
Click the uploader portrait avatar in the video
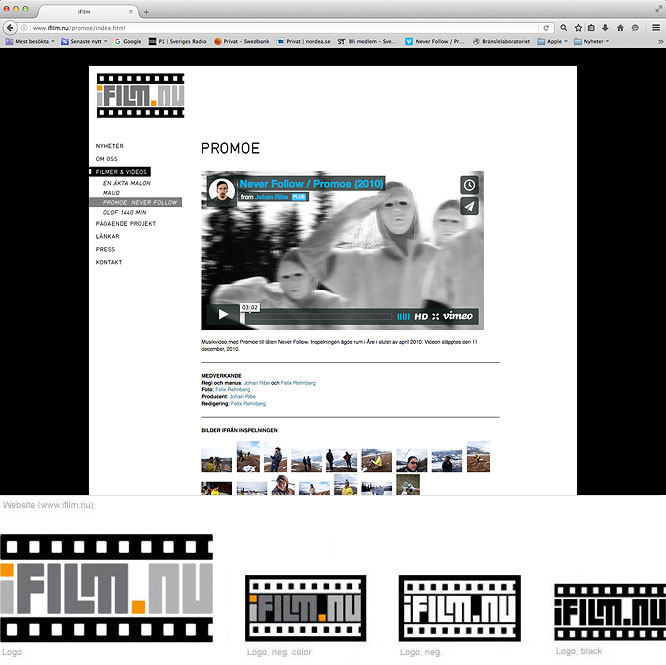[222, 190]
